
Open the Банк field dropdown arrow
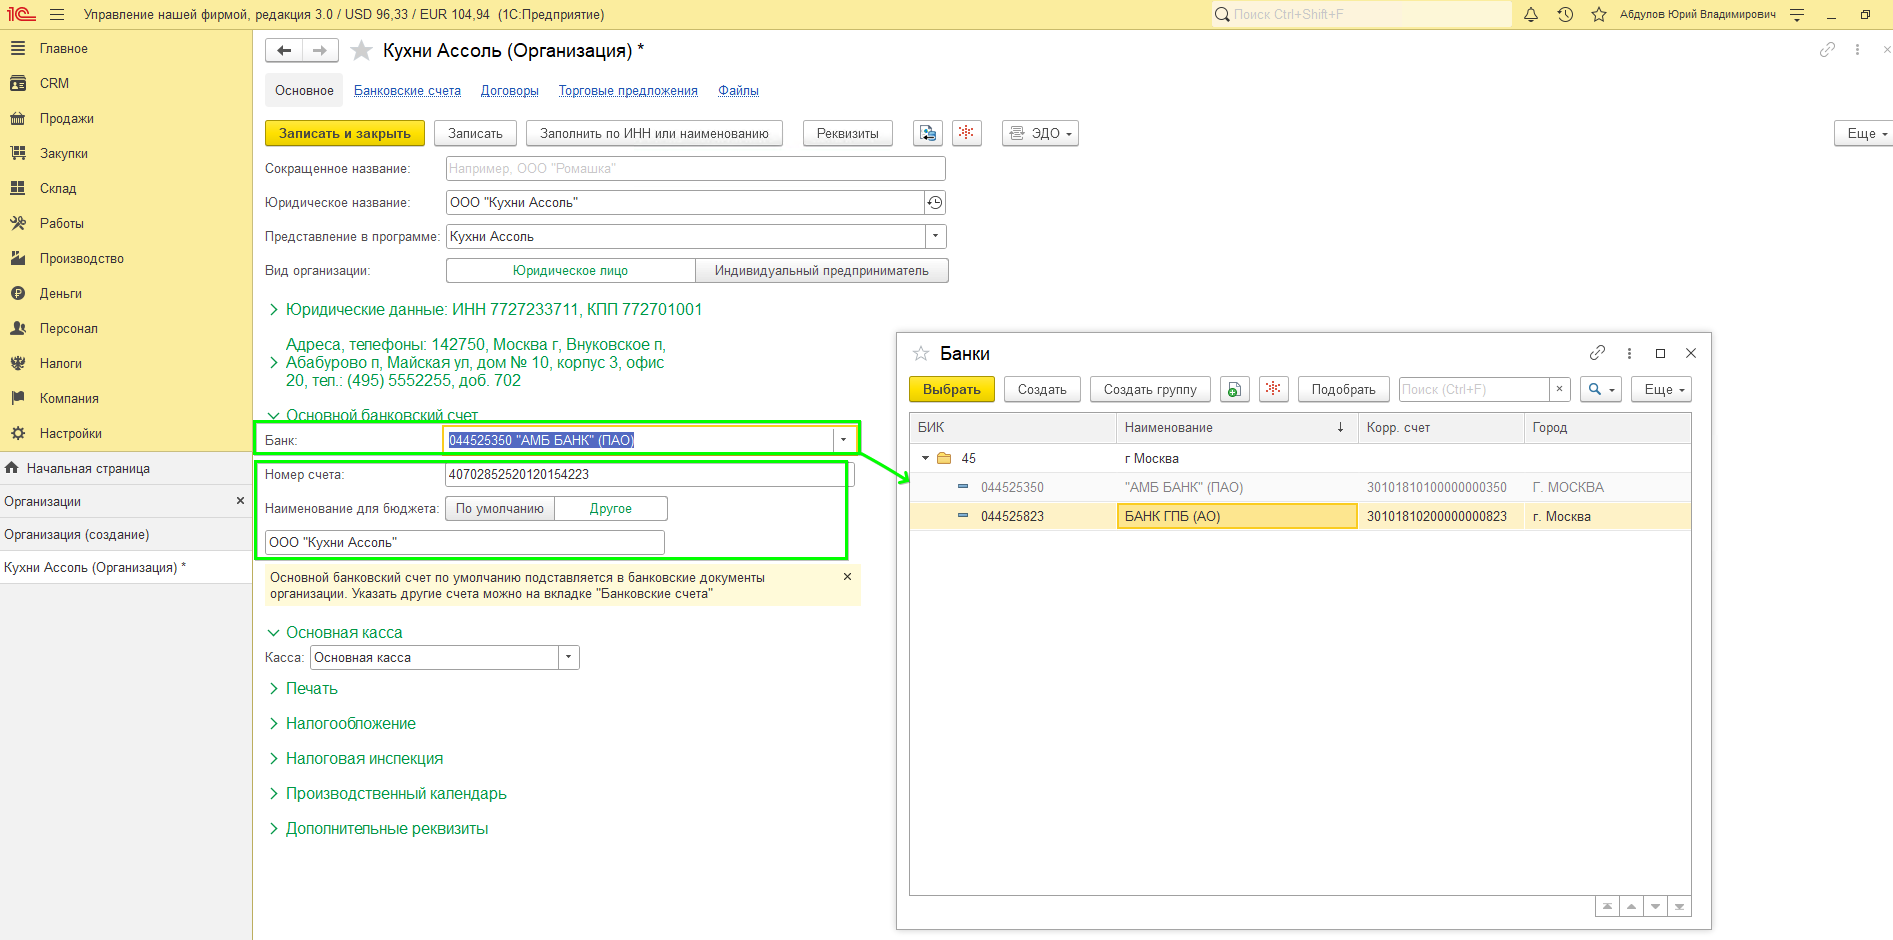pos(844,440)
